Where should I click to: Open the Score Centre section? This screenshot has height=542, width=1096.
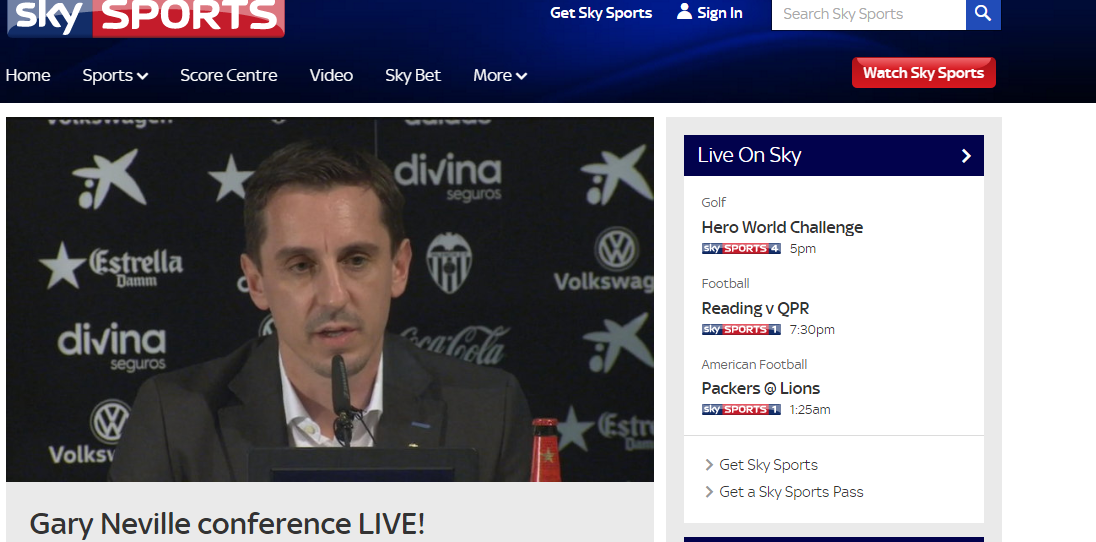click(229, 75)
